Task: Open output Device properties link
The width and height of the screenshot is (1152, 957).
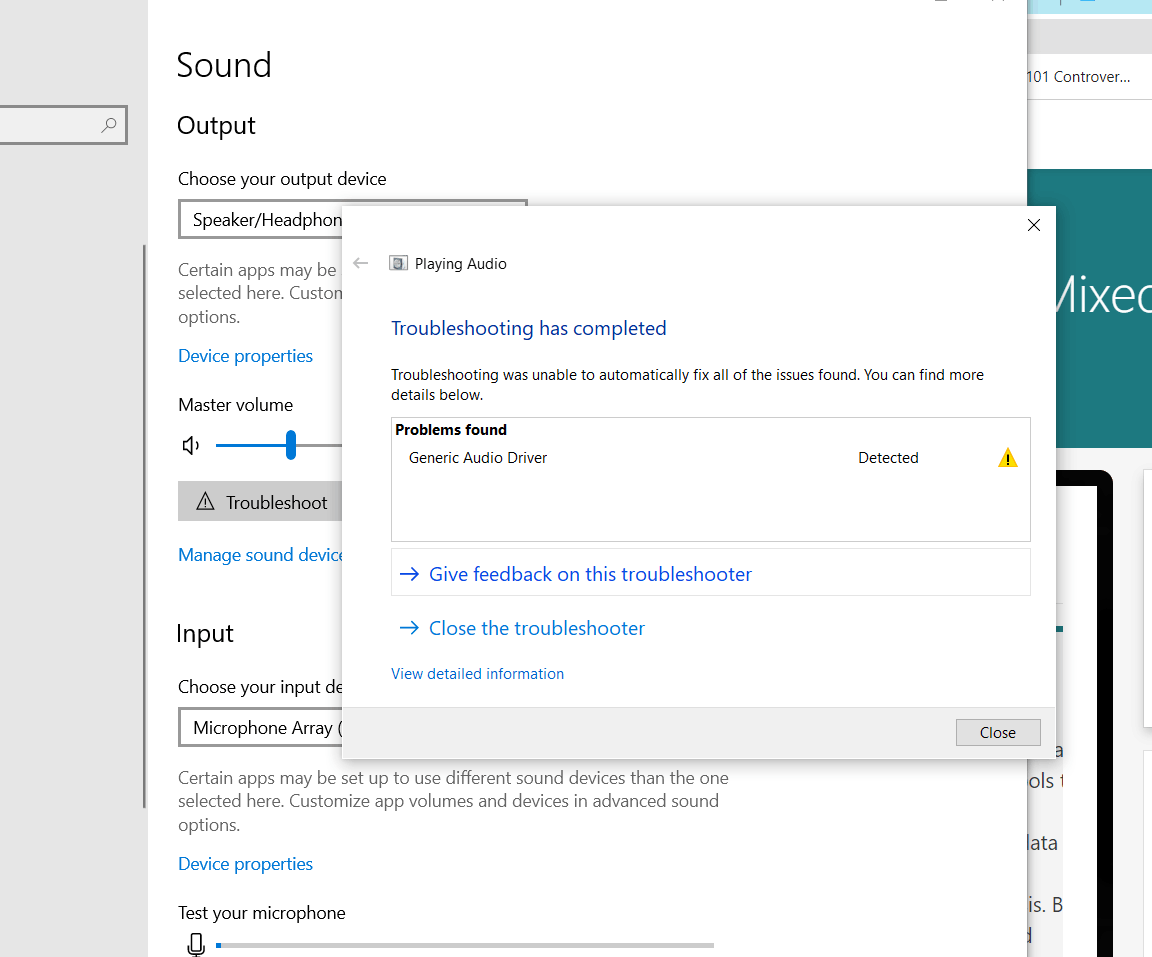Action: tap(245, 355)
